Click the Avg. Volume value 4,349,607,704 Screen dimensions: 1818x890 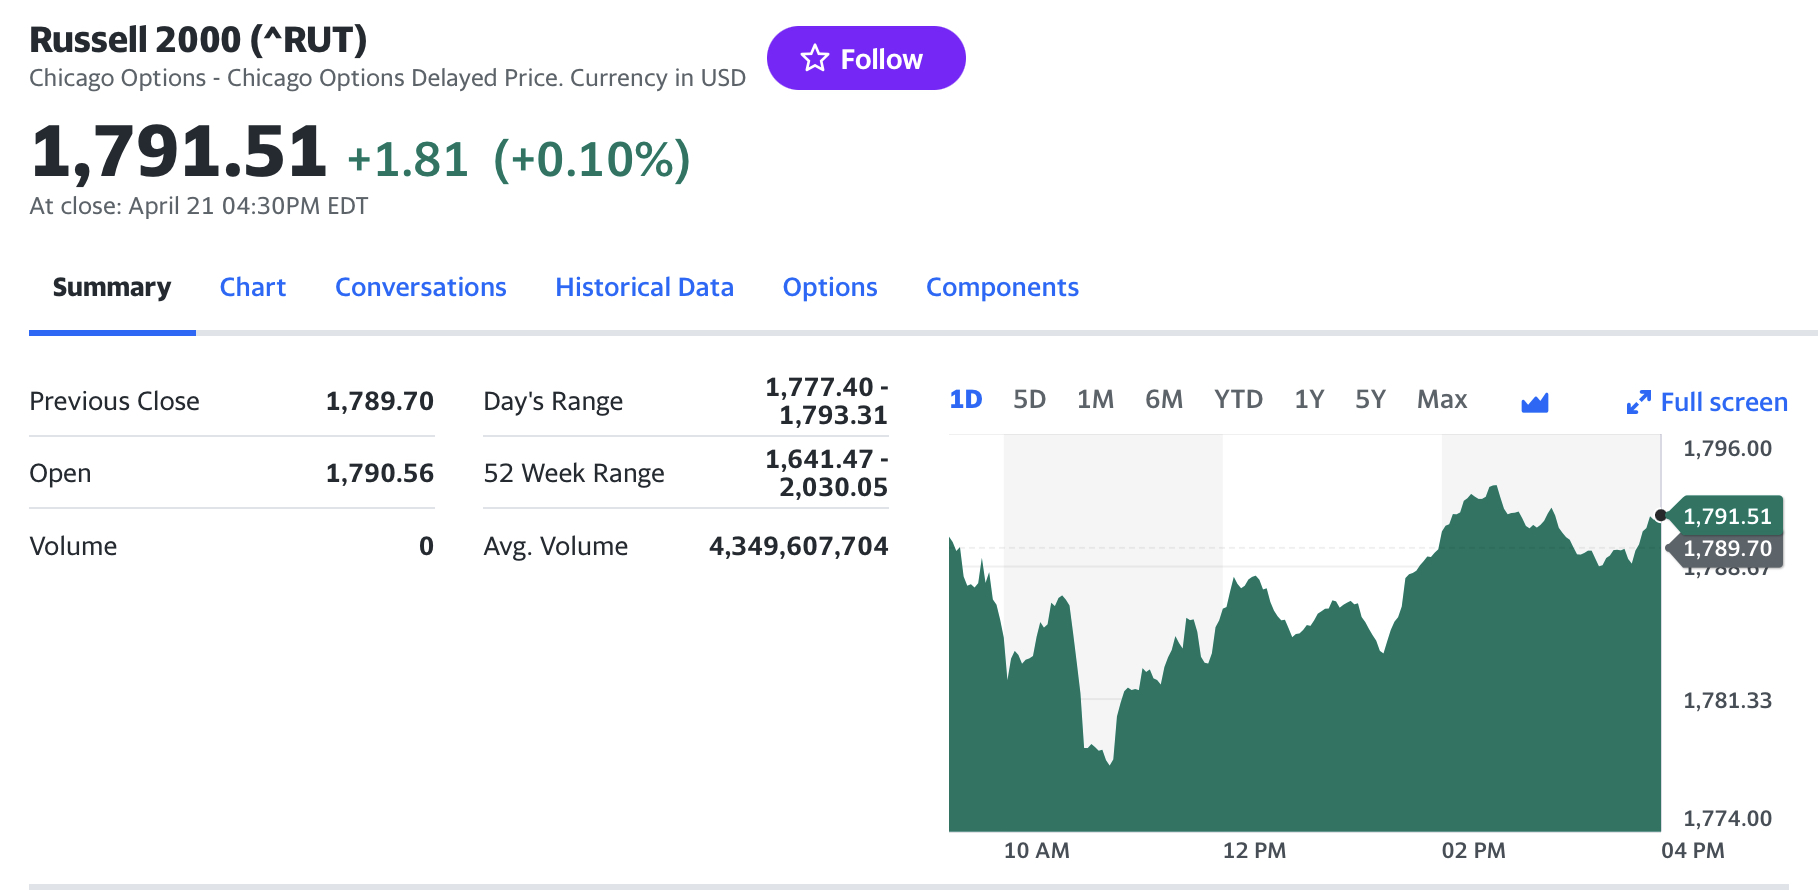tap(799, 546)
